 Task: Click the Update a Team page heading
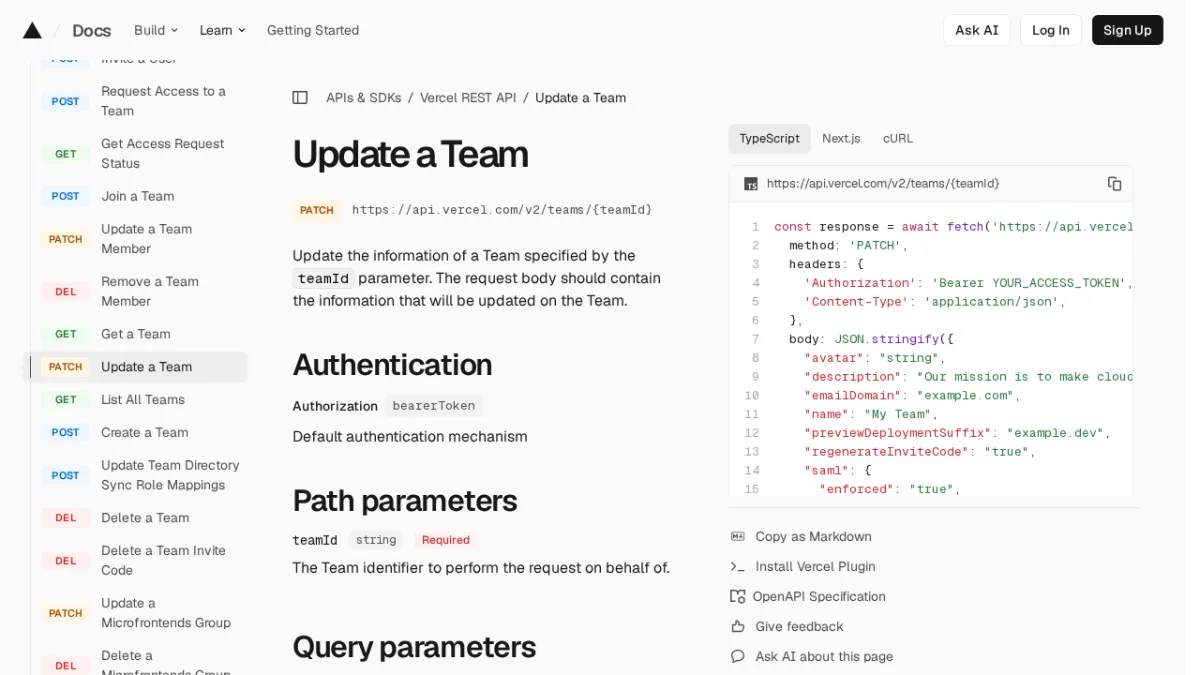(410, 155)
